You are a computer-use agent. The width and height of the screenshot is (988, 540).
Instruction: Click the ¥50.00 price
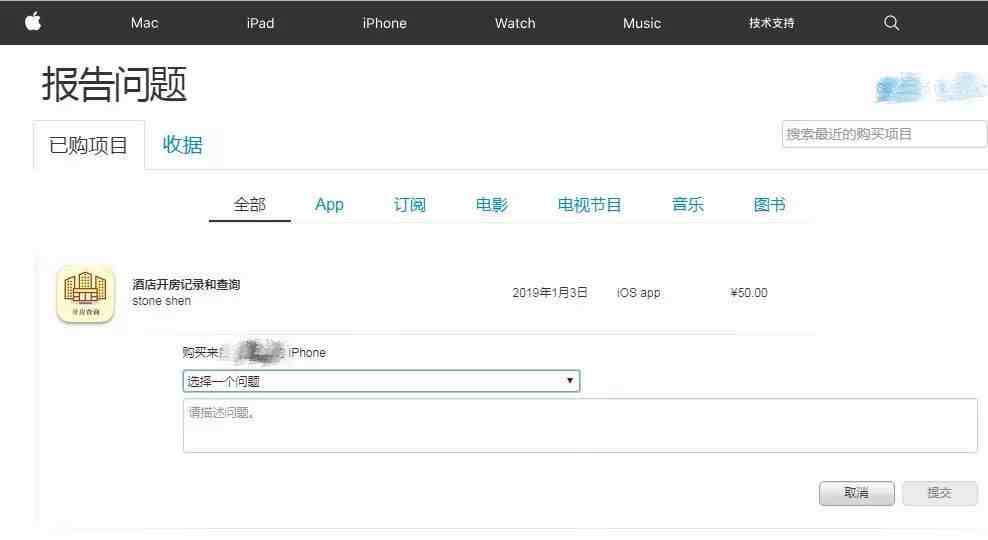(x=749, y=293)
